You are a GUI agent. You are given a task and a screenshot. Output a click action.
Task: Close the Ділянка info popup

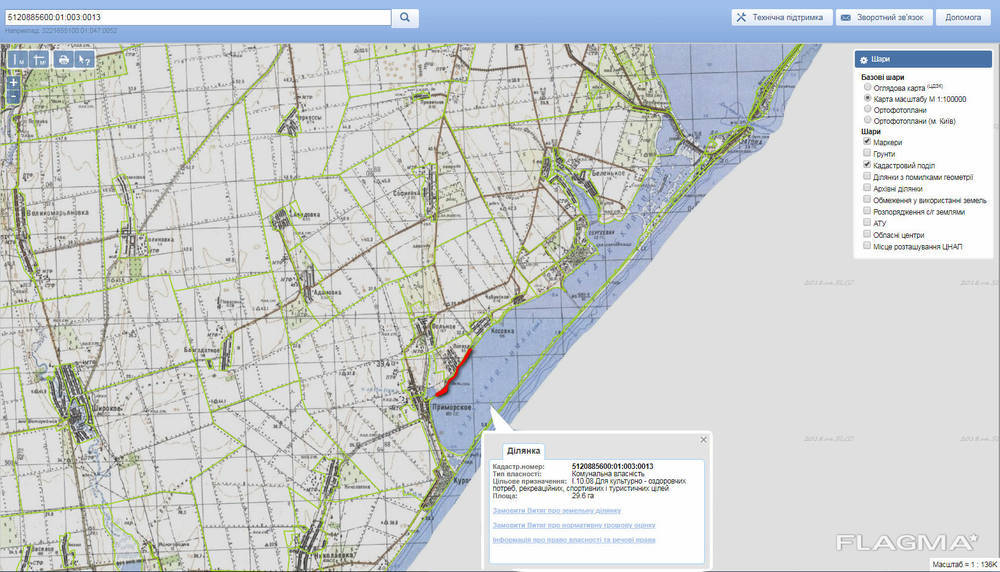[703, 439]
